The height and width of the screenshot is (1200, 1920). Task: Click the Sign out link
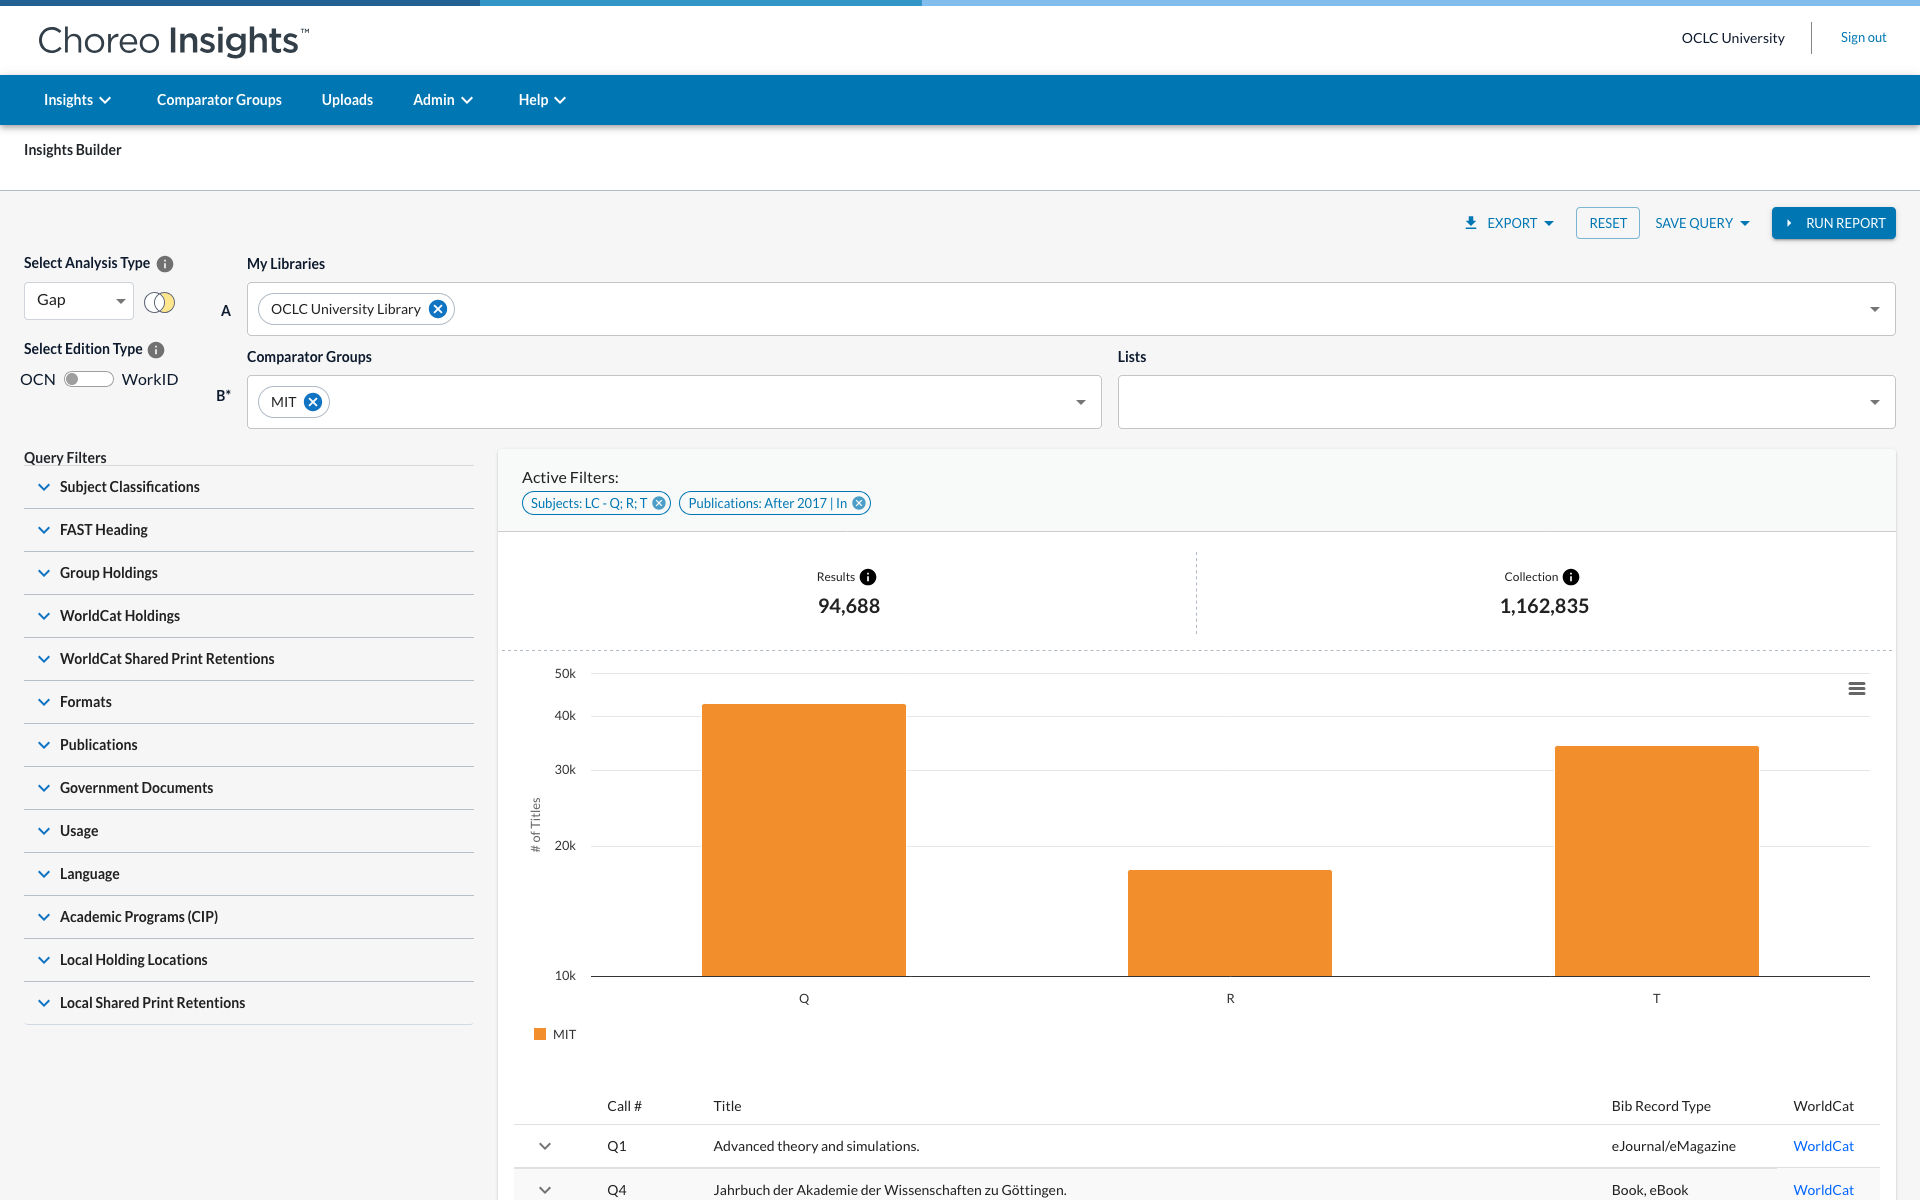click(1863, 38)
